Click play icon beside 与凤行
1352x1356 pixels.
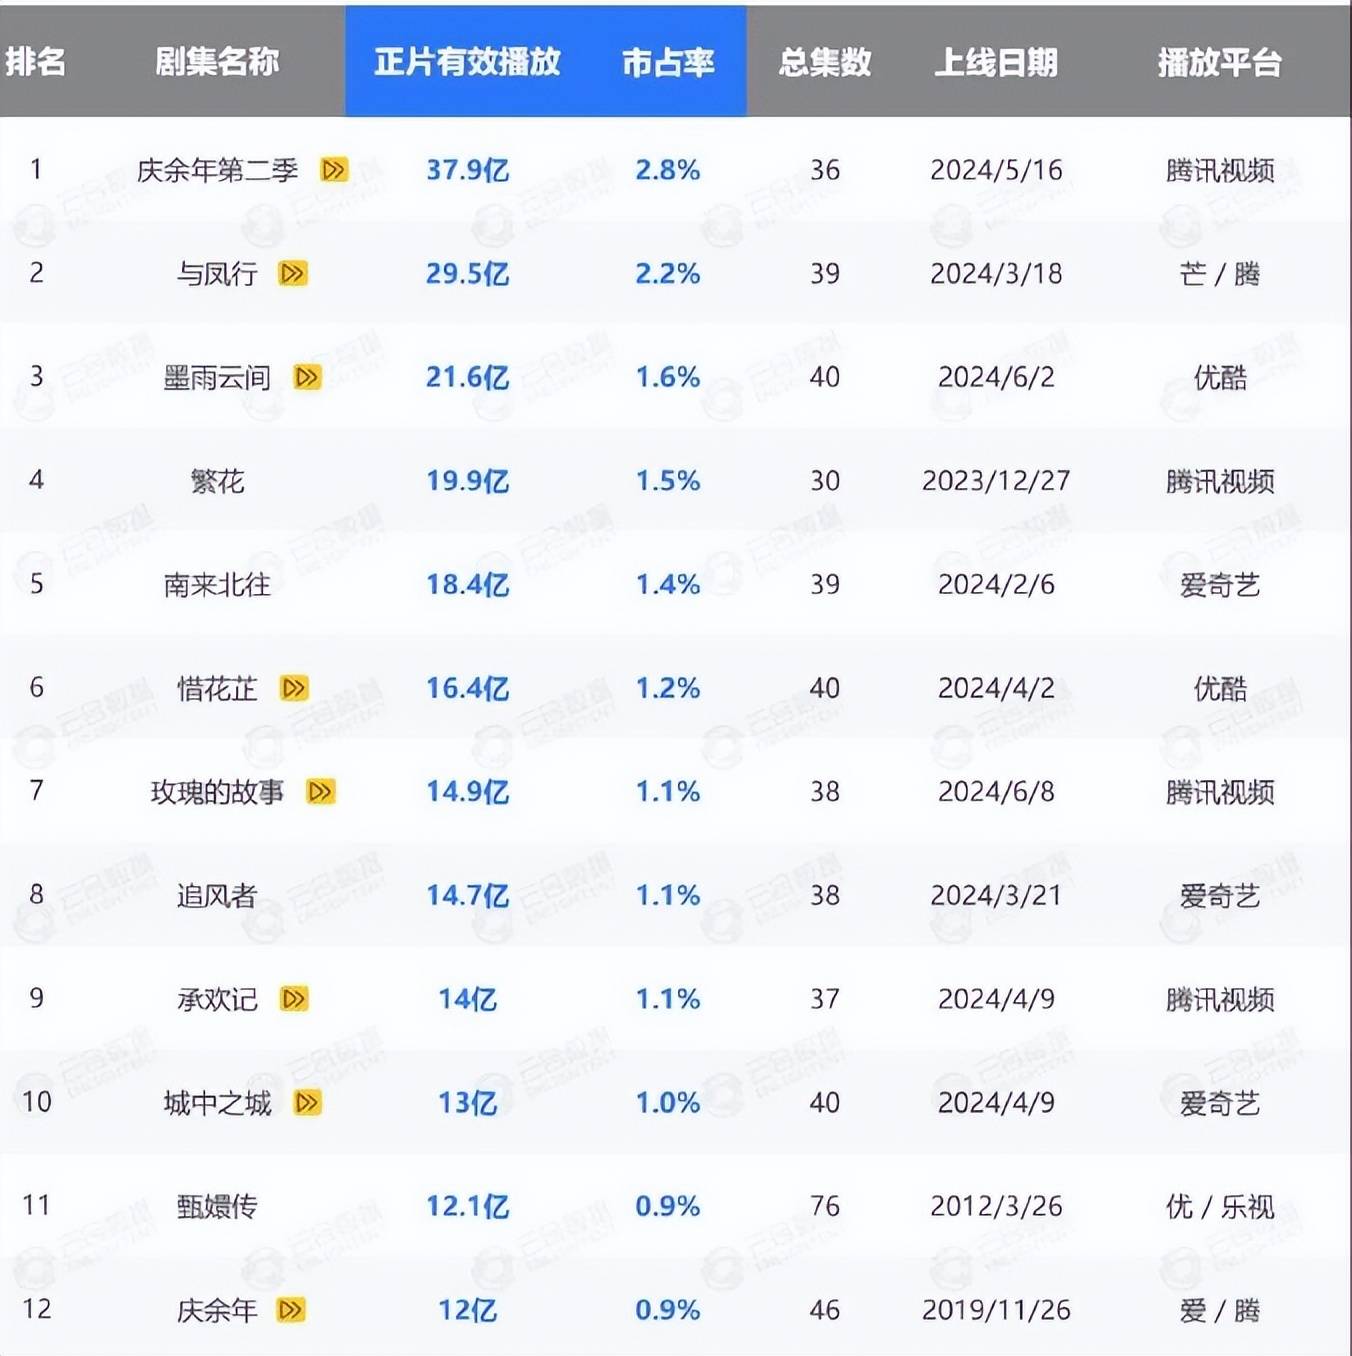(293, 273)
